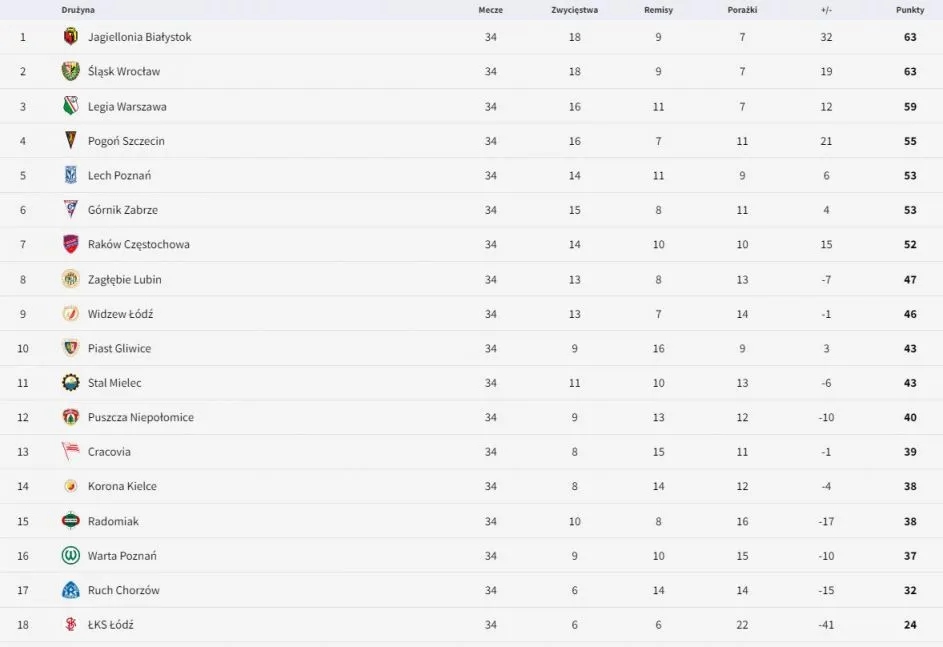Click the Jagiellonia Białystok club crest
Screen dimensions: 943x647
pos(70,37)
